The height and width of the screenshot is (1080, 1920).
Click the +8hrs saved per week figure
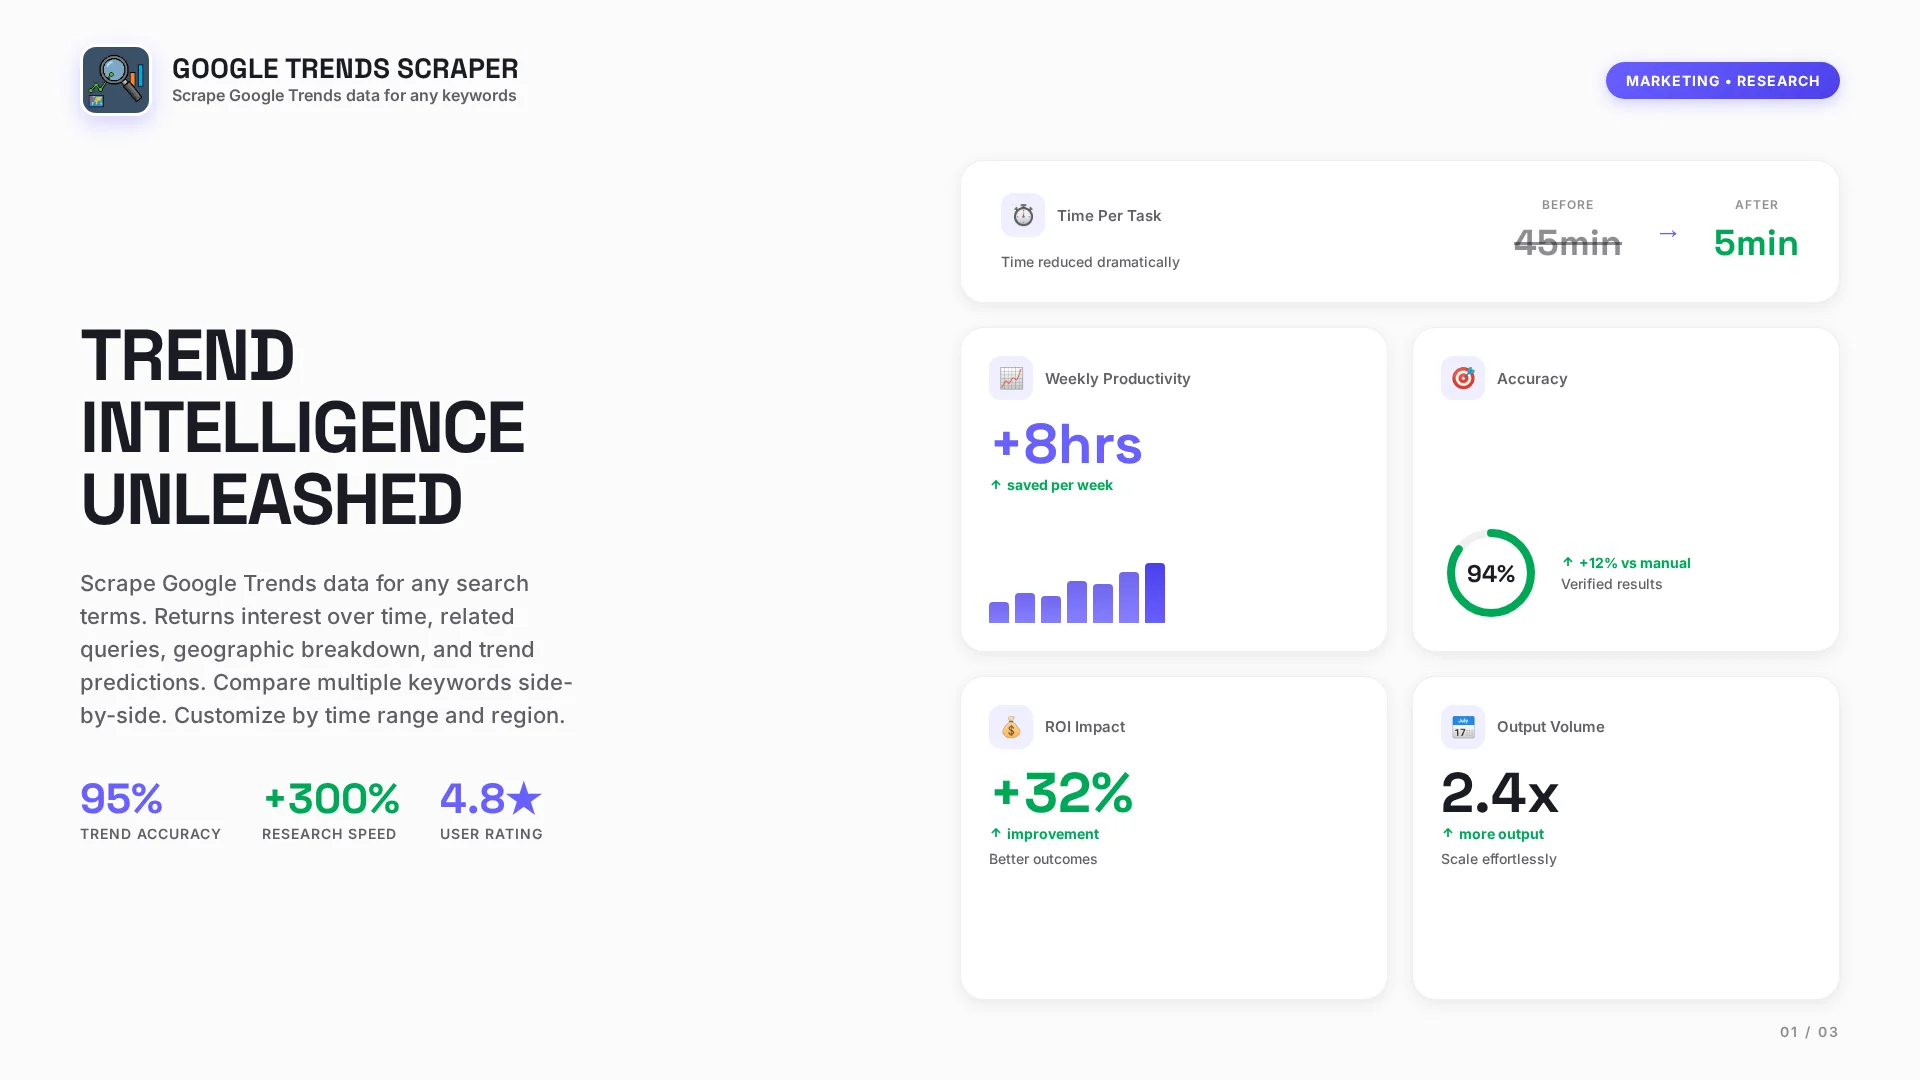point(1066,445)
